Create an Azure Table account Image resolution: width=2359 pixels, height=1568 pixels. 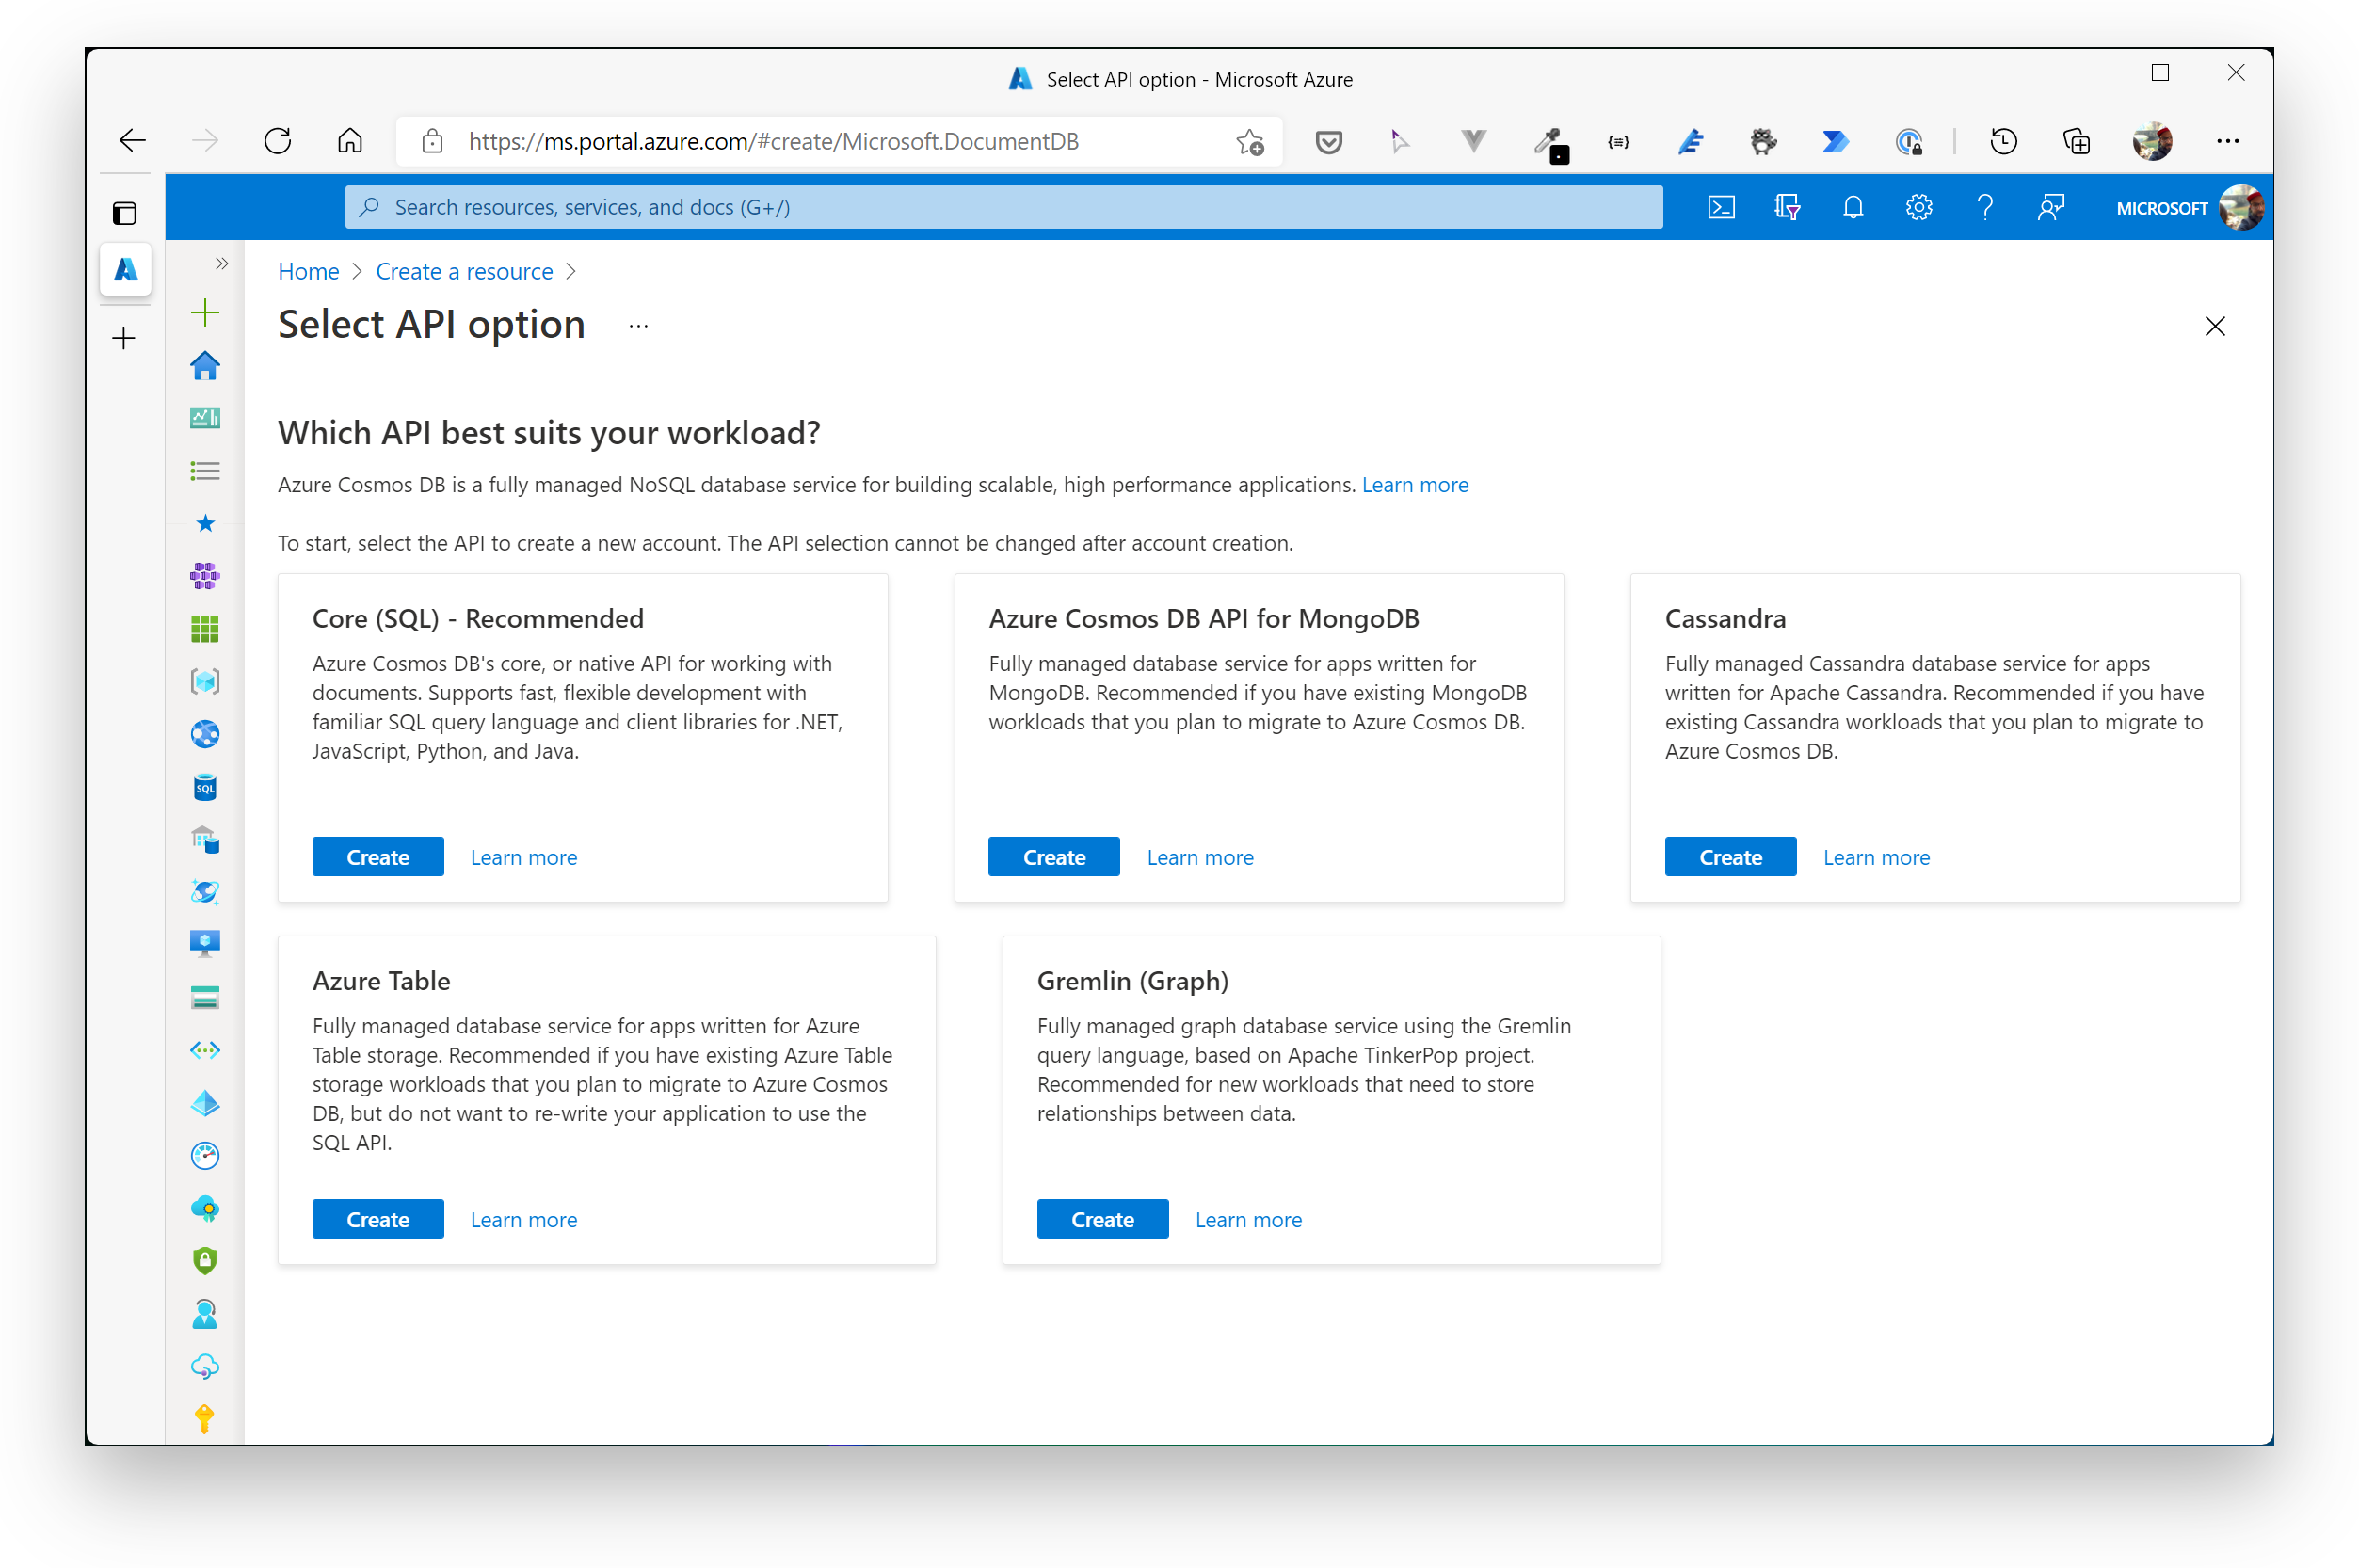click(378, 1219)
